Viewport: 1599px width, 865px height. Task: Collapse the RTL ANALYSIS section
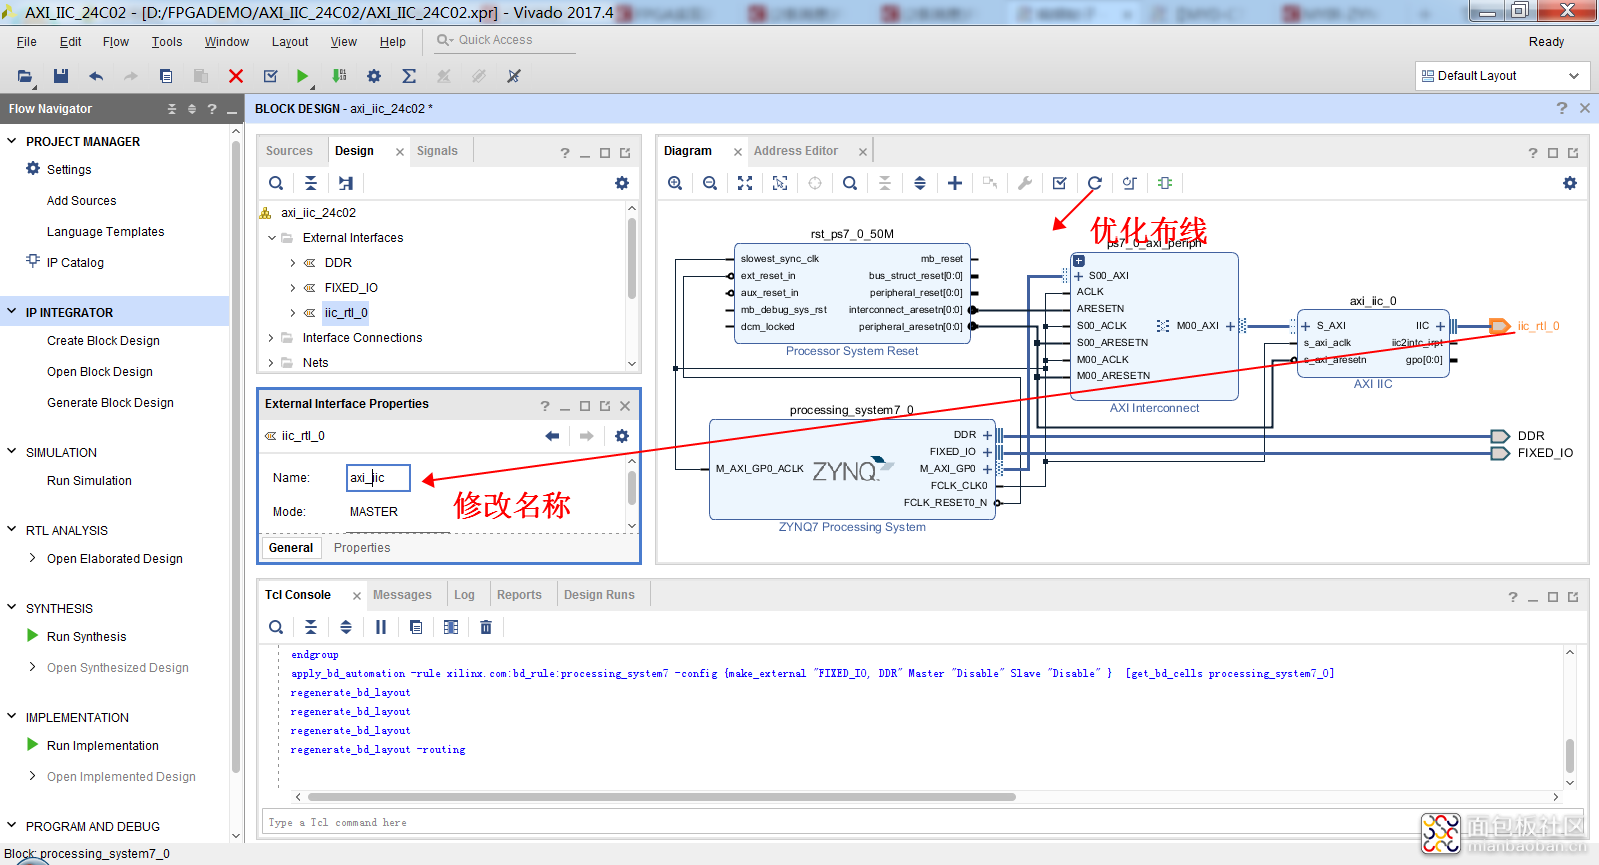(x=12, y=530)
